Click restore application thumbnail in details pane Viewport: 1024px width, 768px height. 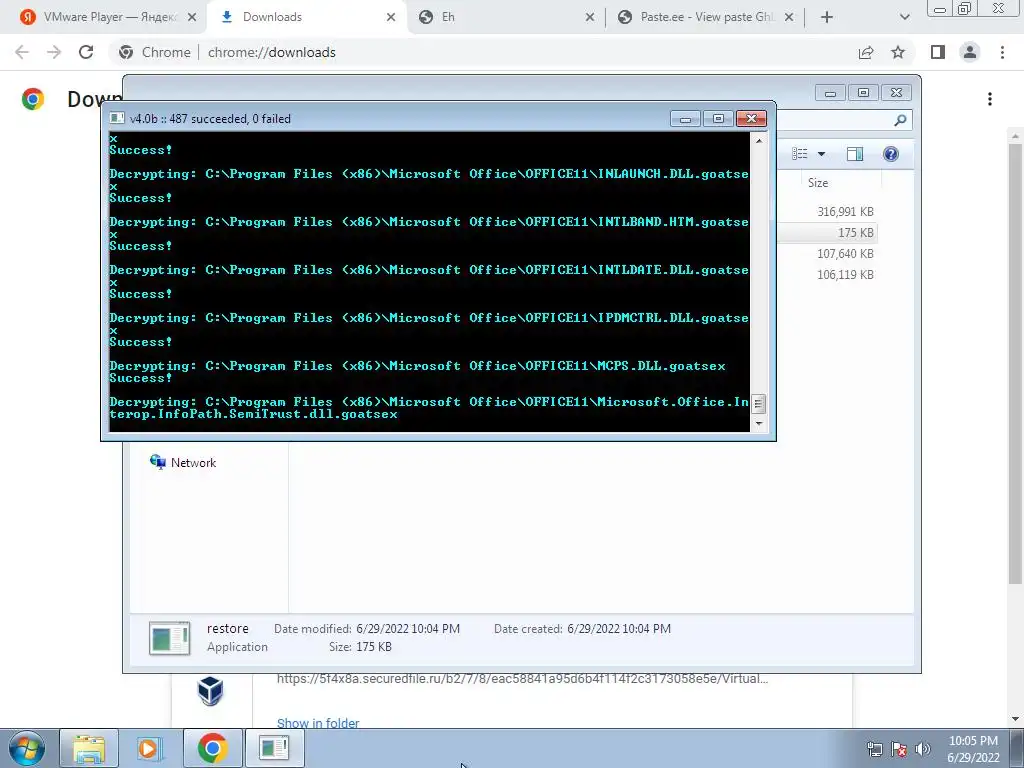[x=170, y=638]
